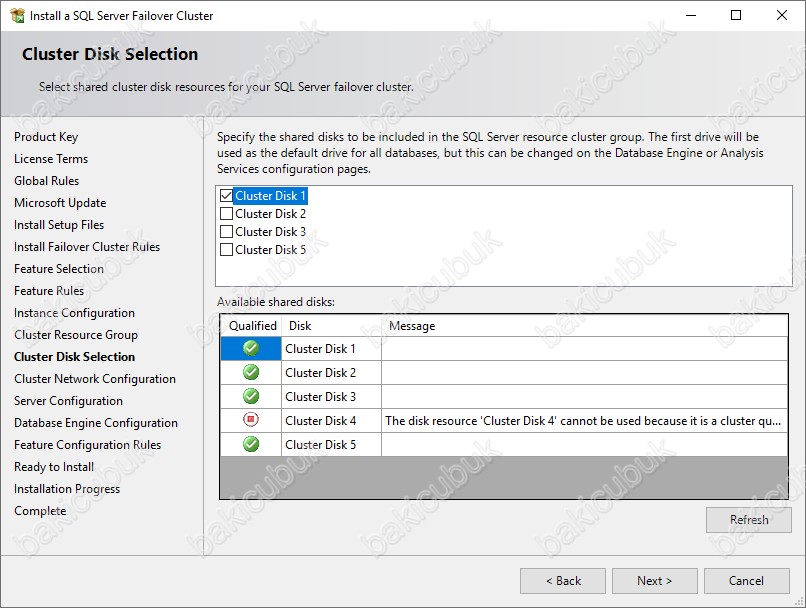Click the Cluster Disk 1 checklist label
The width and height of the screenshot is (806, 608).
click(270, 196)
